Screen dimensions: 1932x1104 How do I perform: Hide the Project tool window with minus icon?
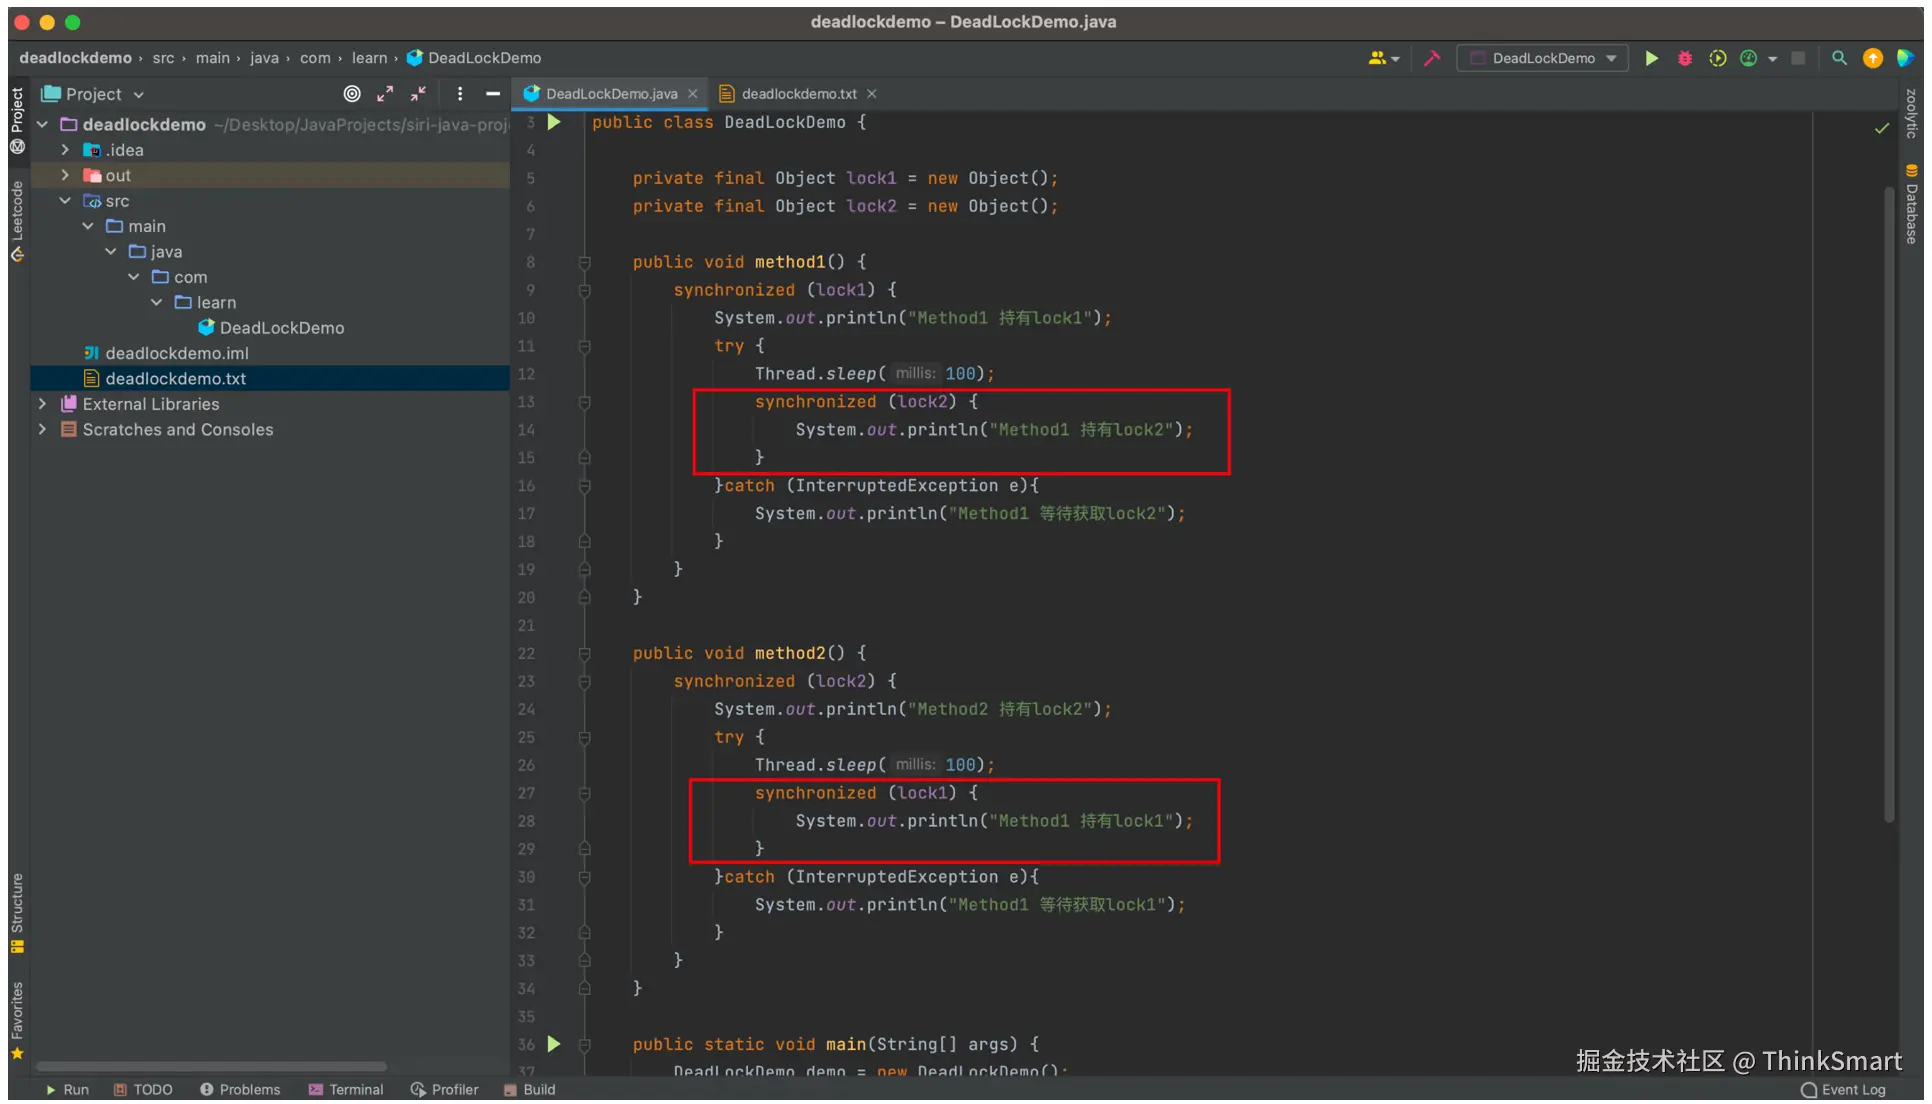coord(492,94)
